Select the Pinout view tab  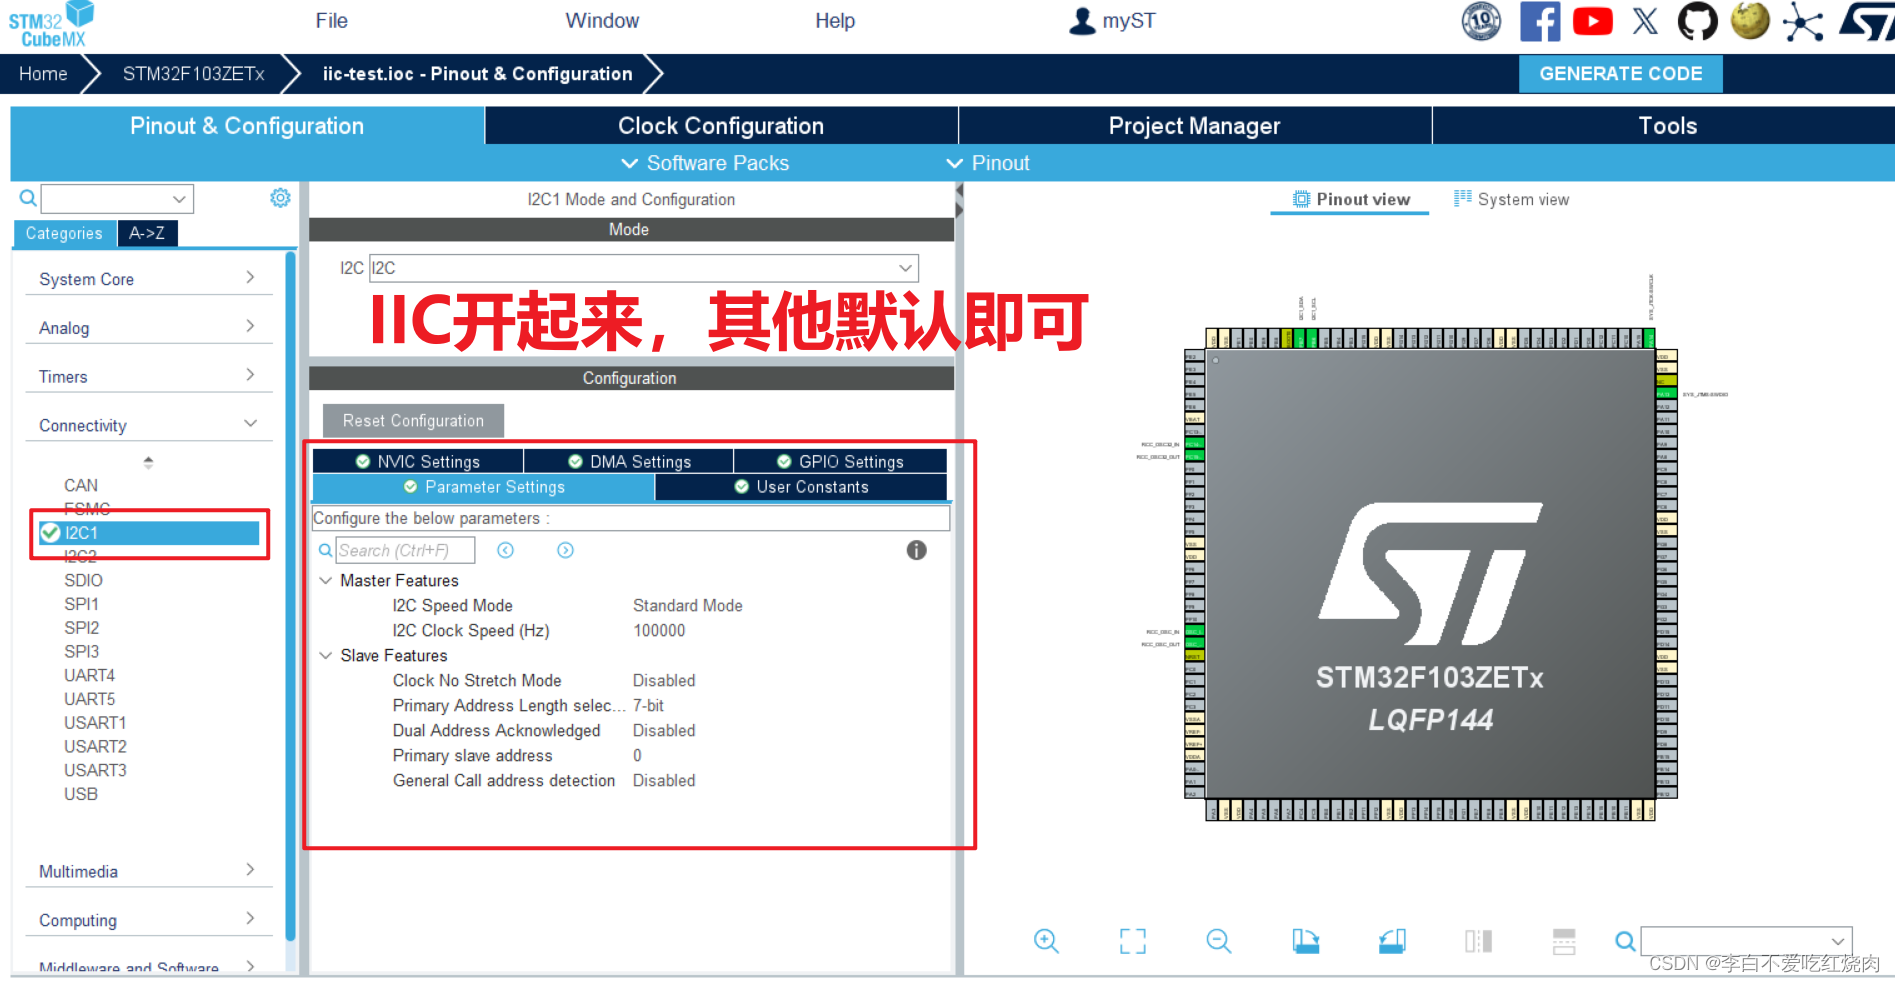click(1351, 199)
